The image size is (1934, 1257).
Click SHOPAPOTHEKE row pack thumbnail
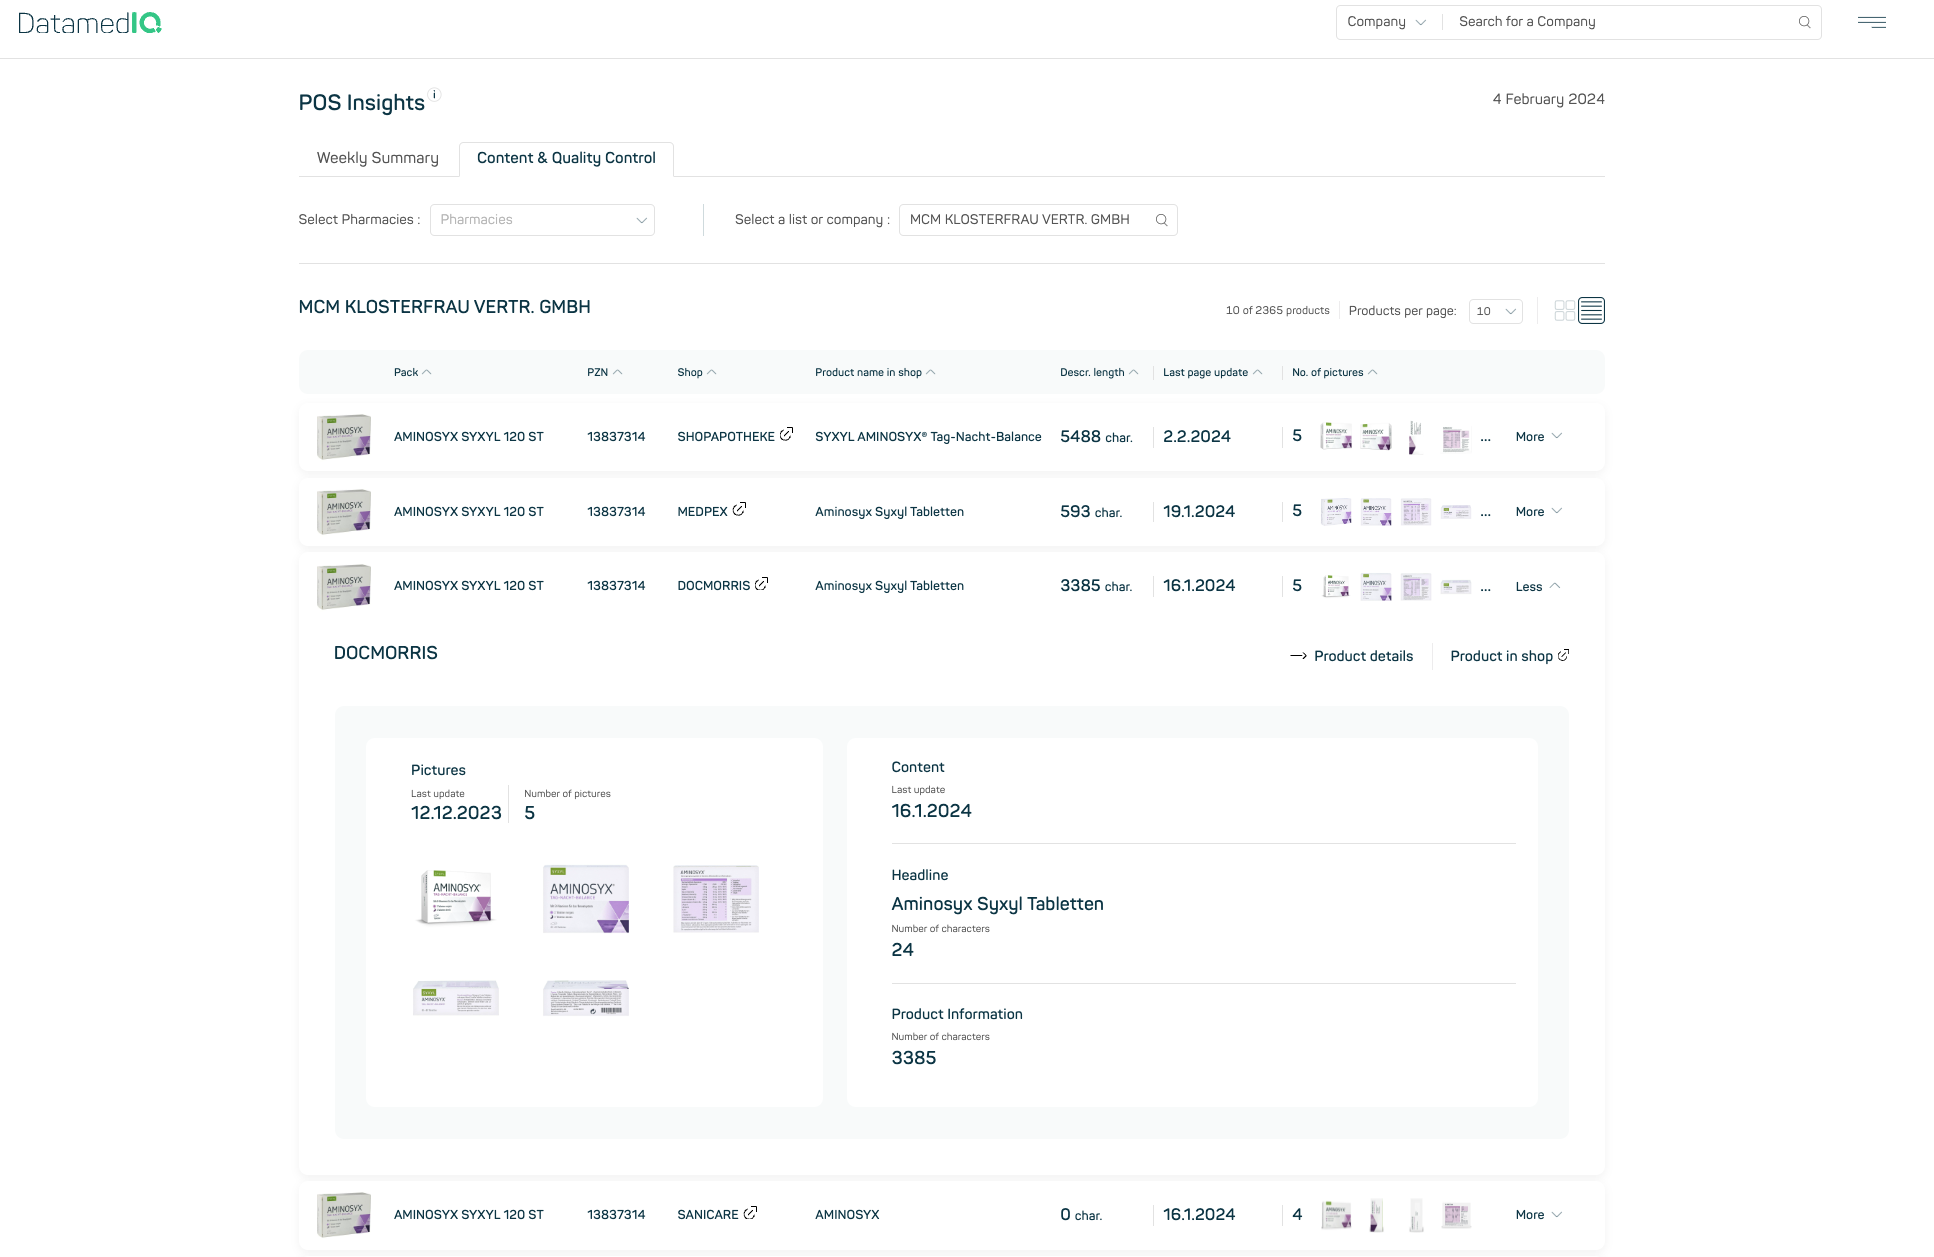pos(344,437)
